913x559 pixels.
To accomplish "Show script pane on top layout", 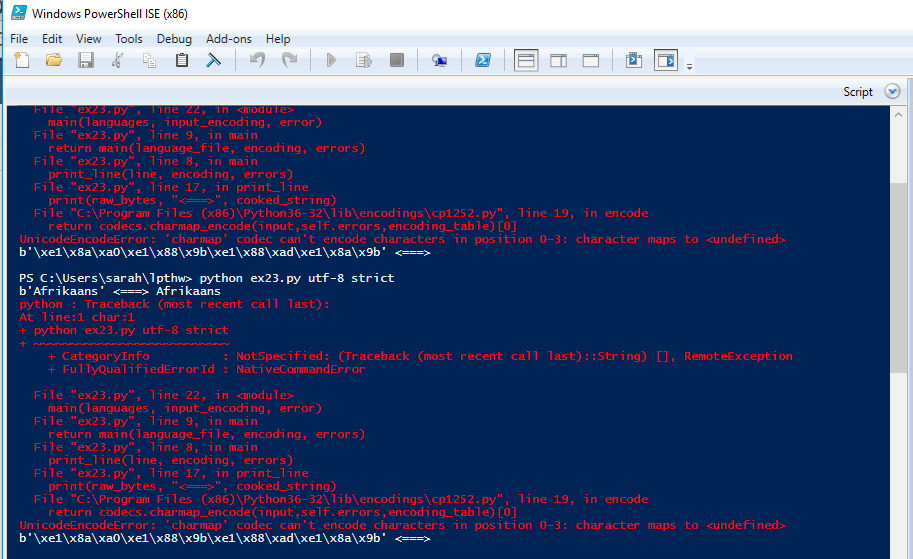I will click(526, 61).
